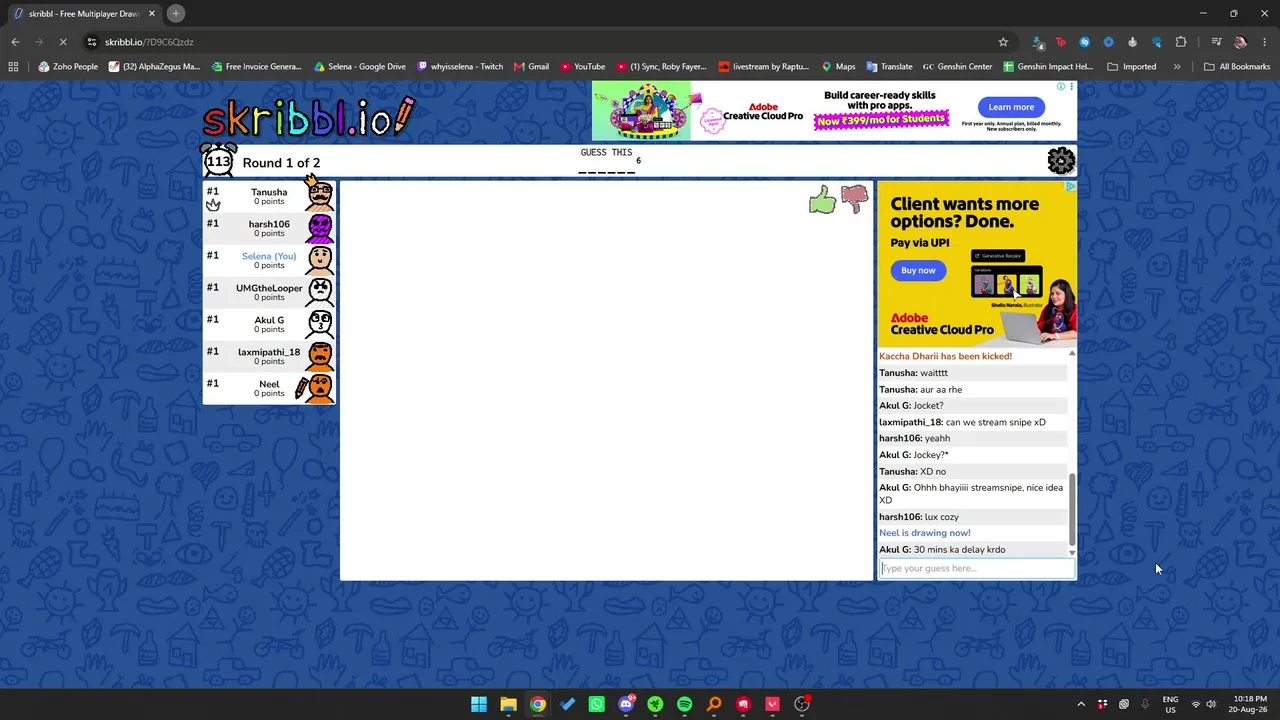Viewport: 1280px width, 720px height.
Task: Open AlphaZegus bookmark
Action: tap(155, 67)
